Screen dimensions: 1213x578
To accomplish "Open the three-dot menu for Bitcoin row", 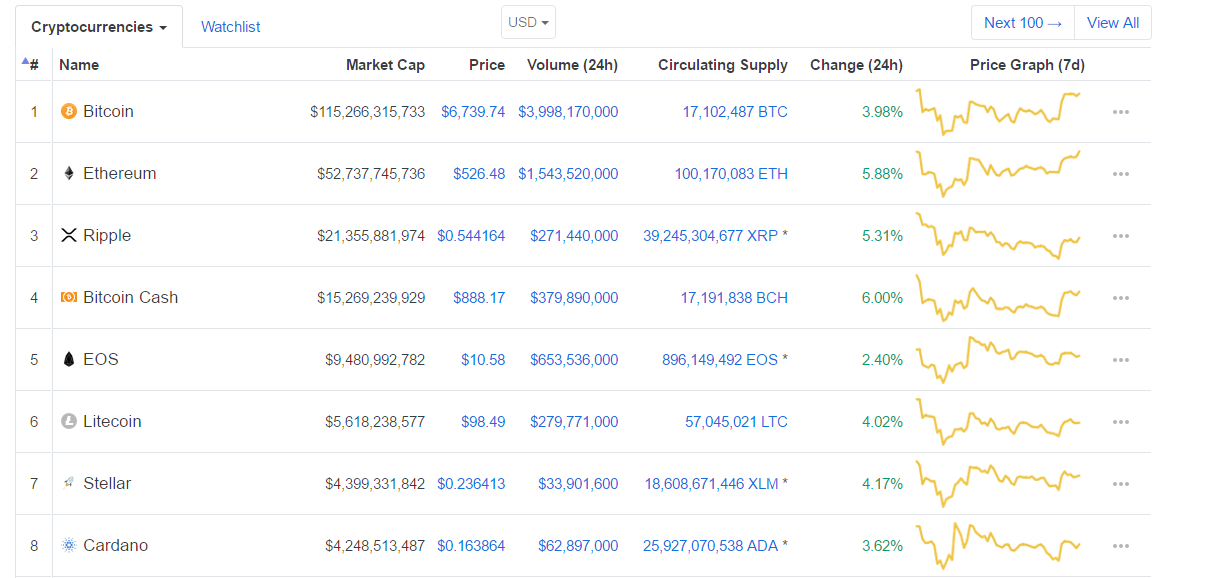I will tap(1121, 112).
